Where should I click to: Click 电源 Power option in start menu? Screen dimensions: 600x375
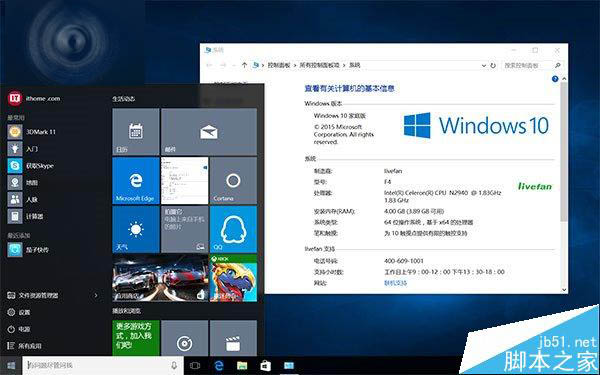click(19, 329)
